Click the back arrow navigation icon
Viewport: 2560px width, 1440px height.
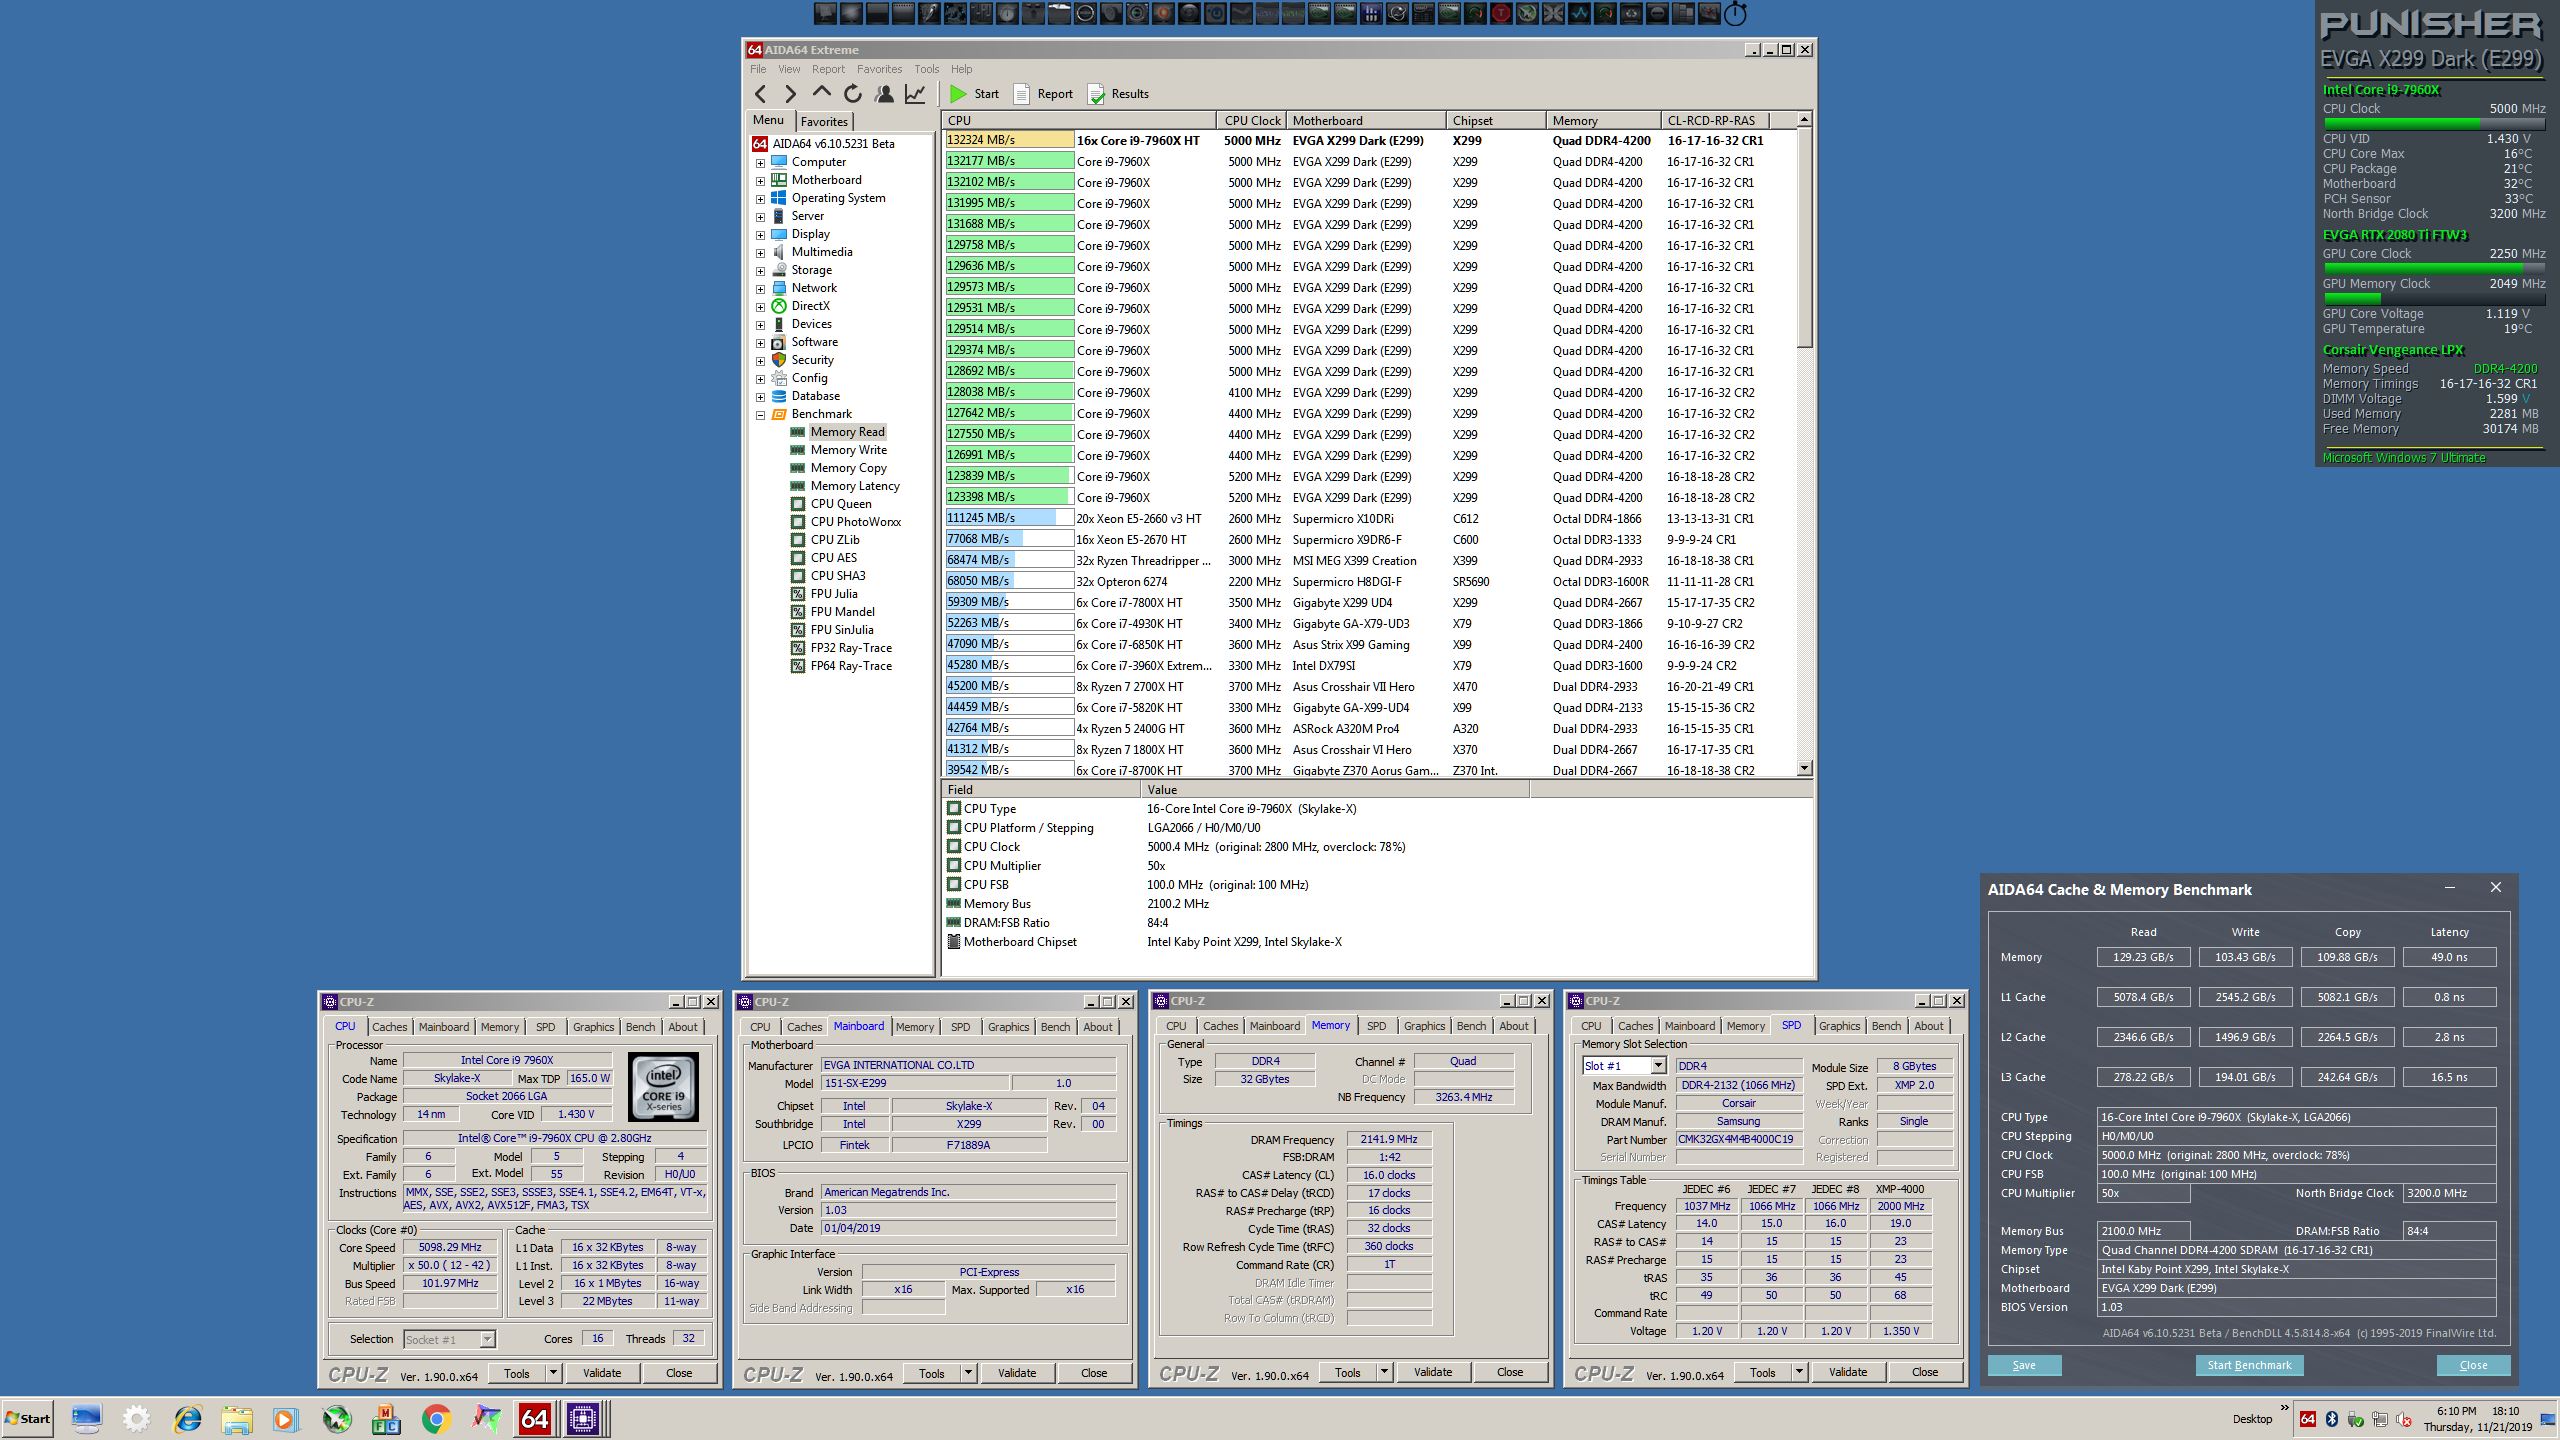click(761, 94)
